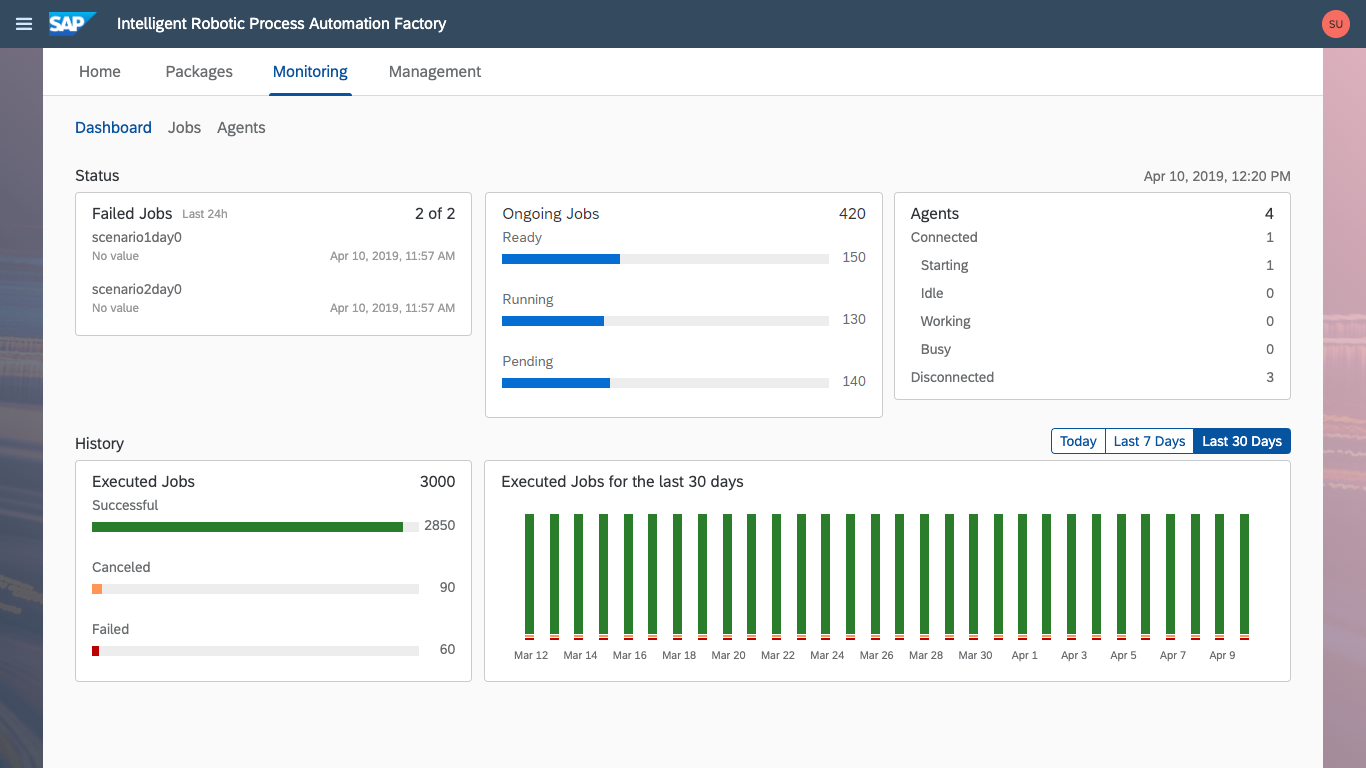Click the Pending jobs progress bar
Screen dimensions: 1366x768
(x=665, y=383)
